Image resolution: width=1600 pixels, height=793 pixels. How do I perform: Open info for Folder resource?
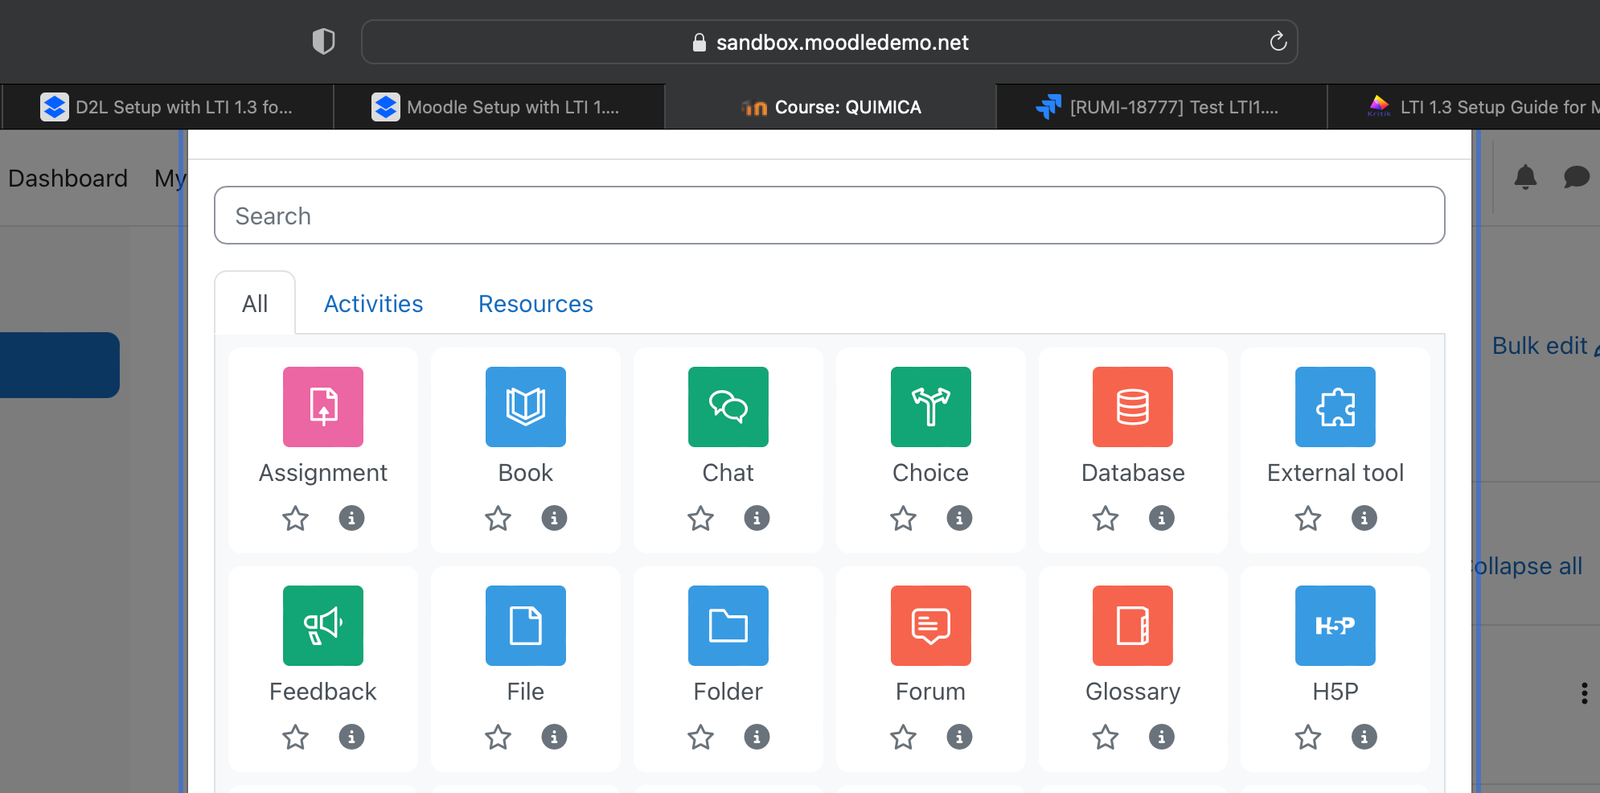tap(757, 737)
